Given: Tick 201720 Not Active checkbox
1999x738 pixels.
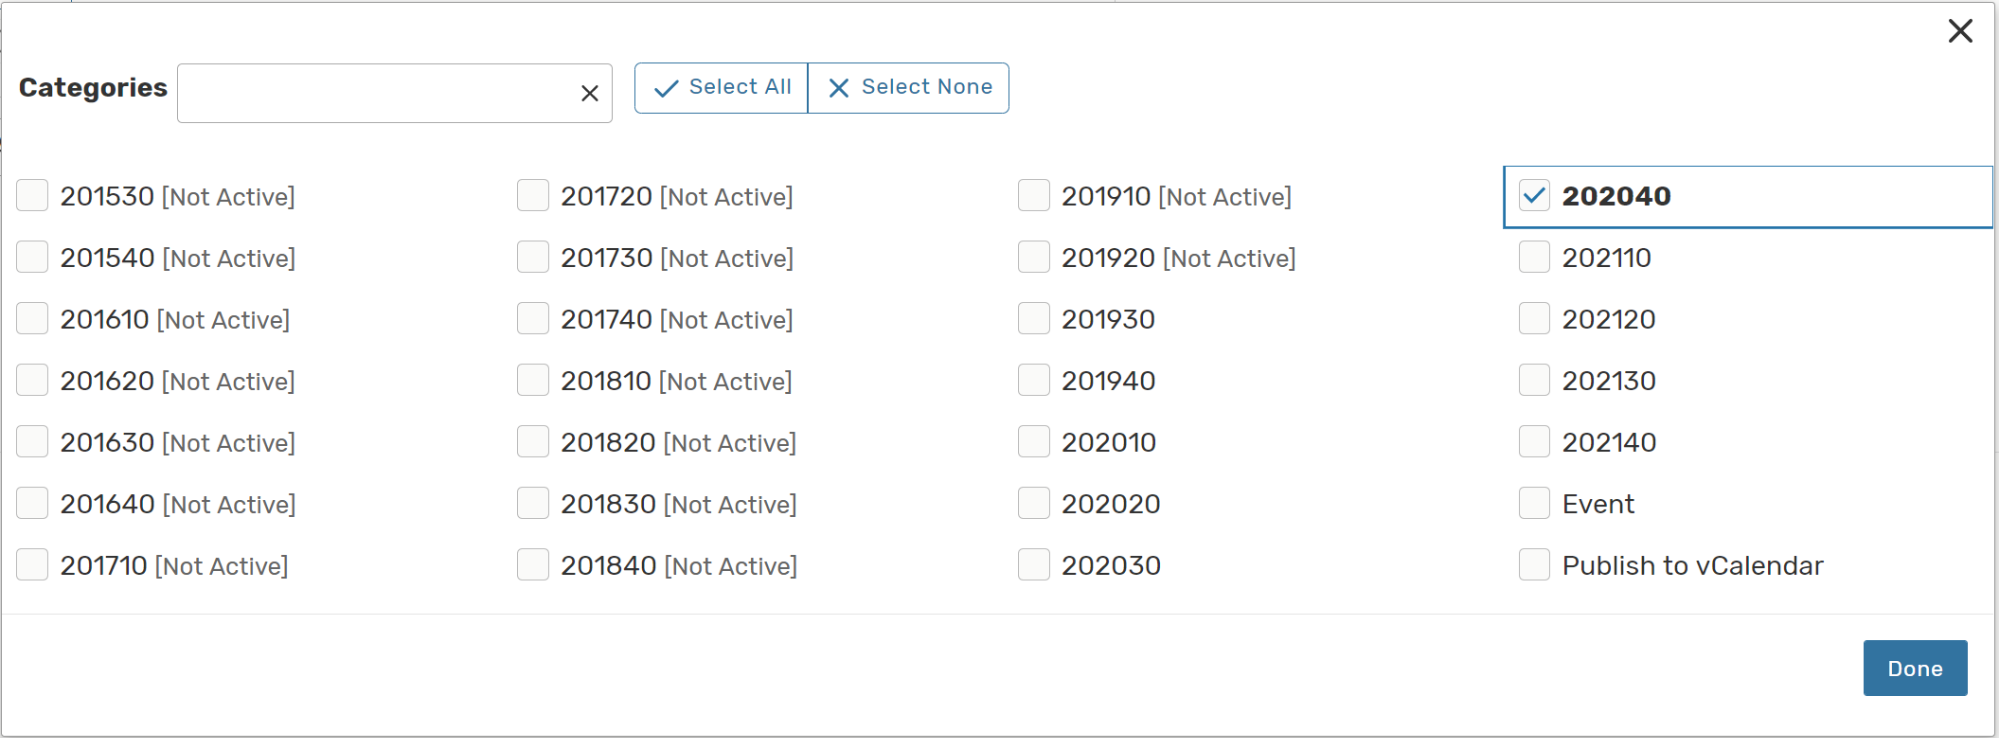Looking at the screenshot, I should [x=532, y=196].
